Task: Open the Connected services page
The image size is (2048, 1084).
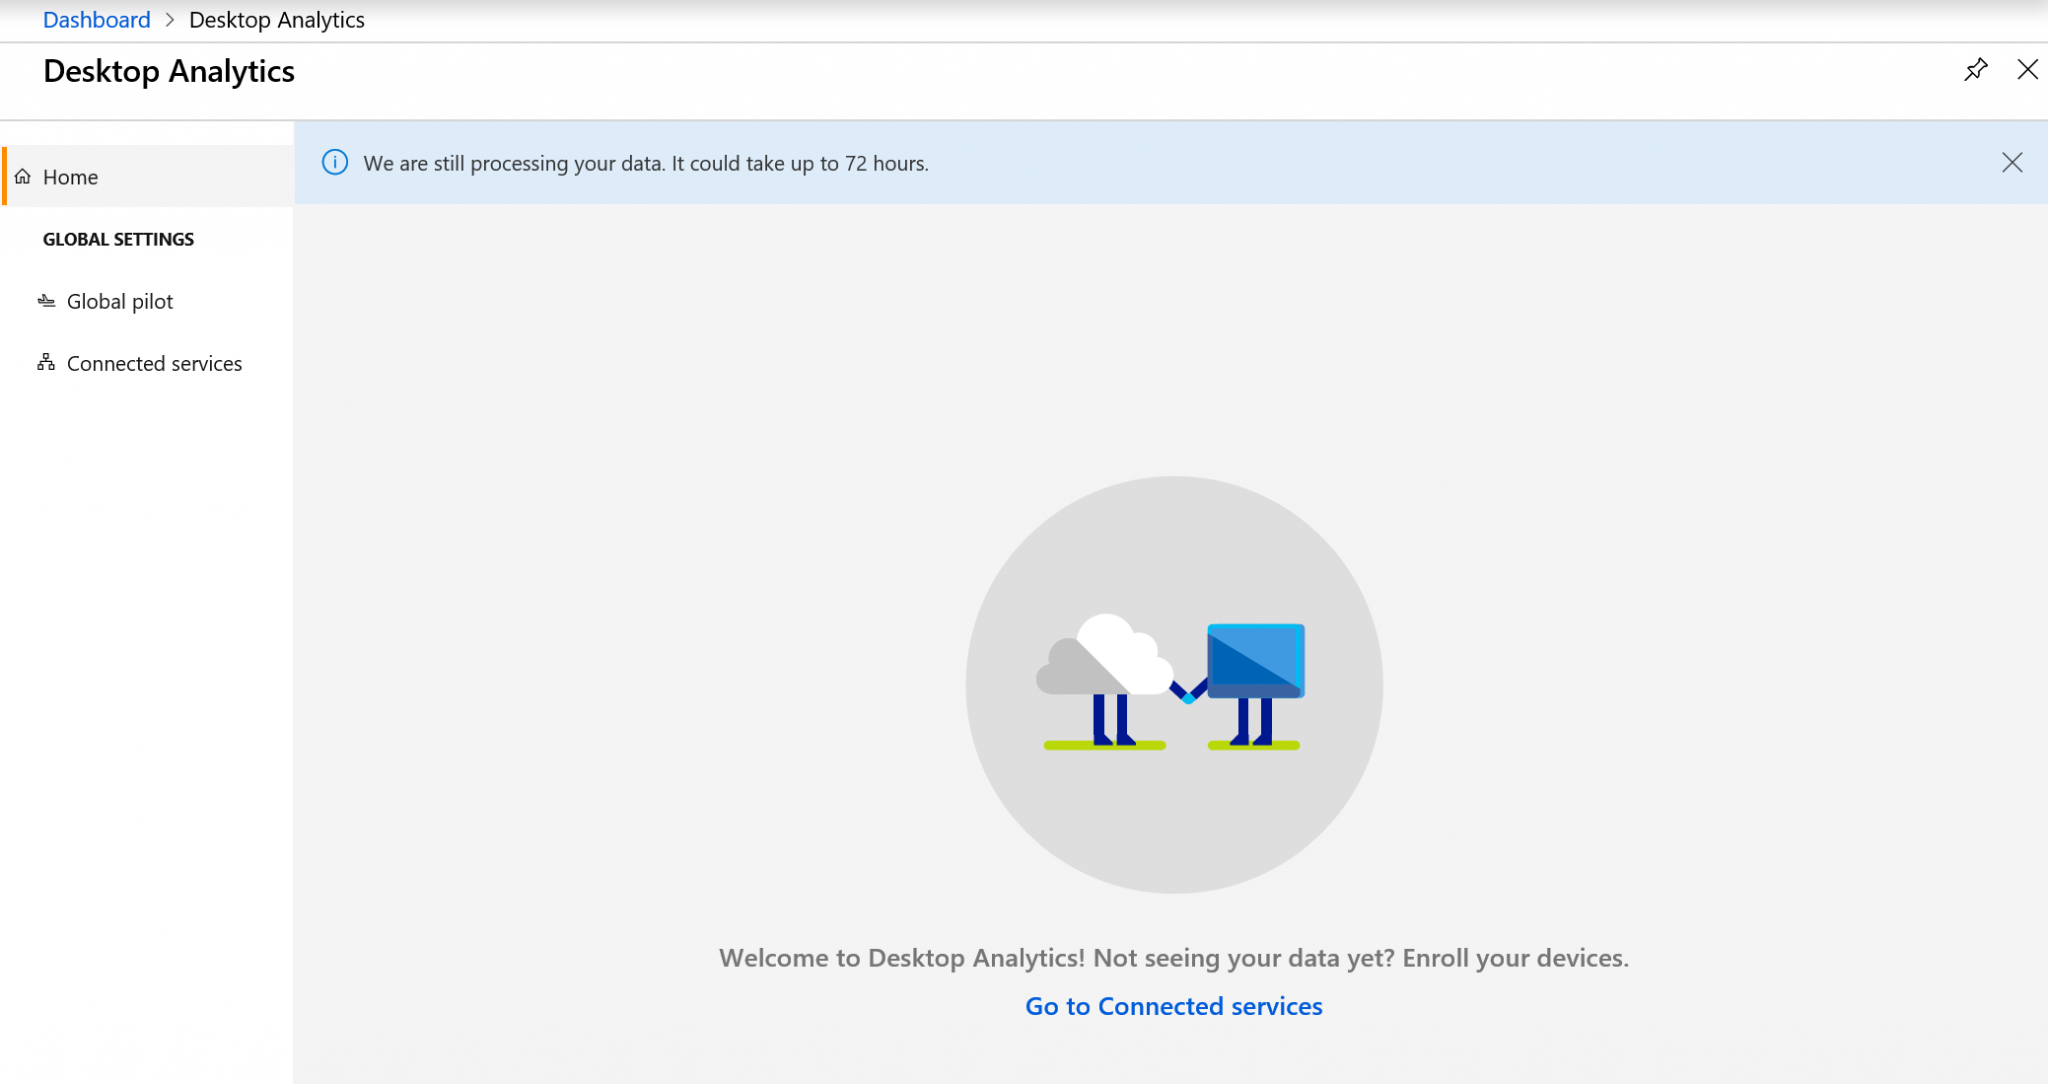Action: [154, 362]
